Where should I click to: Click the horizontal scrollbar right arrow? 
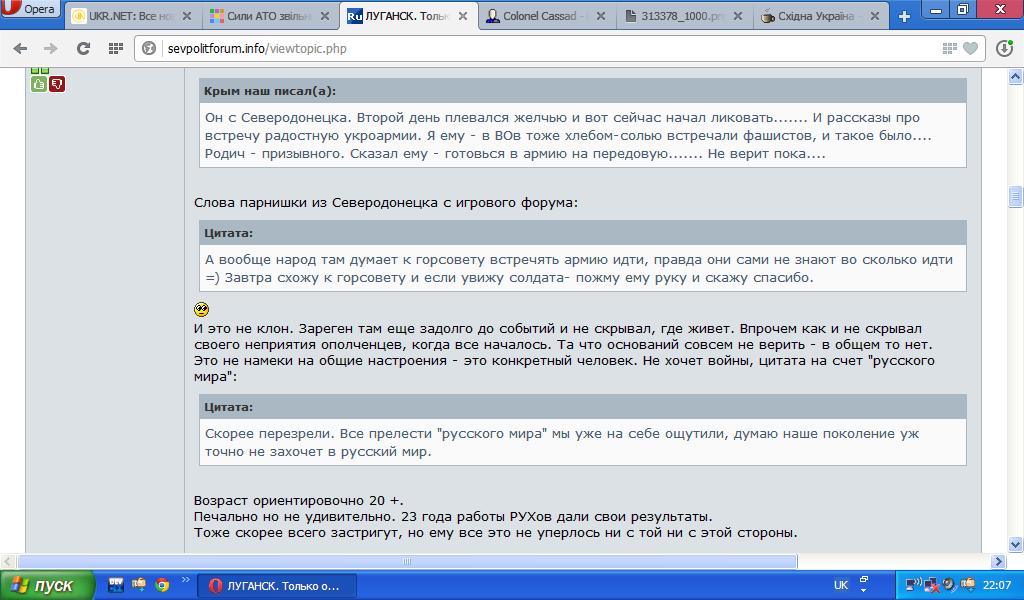[997, 562]
